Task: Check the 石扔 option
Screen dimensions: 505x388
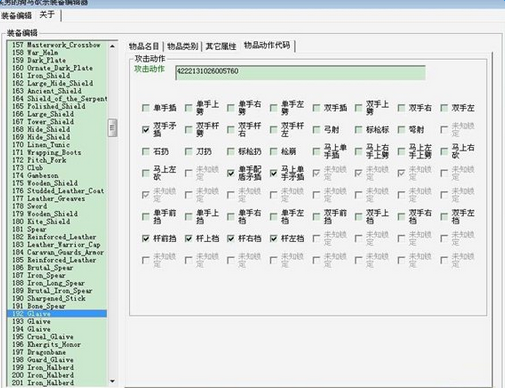Action: coord(146,152)
